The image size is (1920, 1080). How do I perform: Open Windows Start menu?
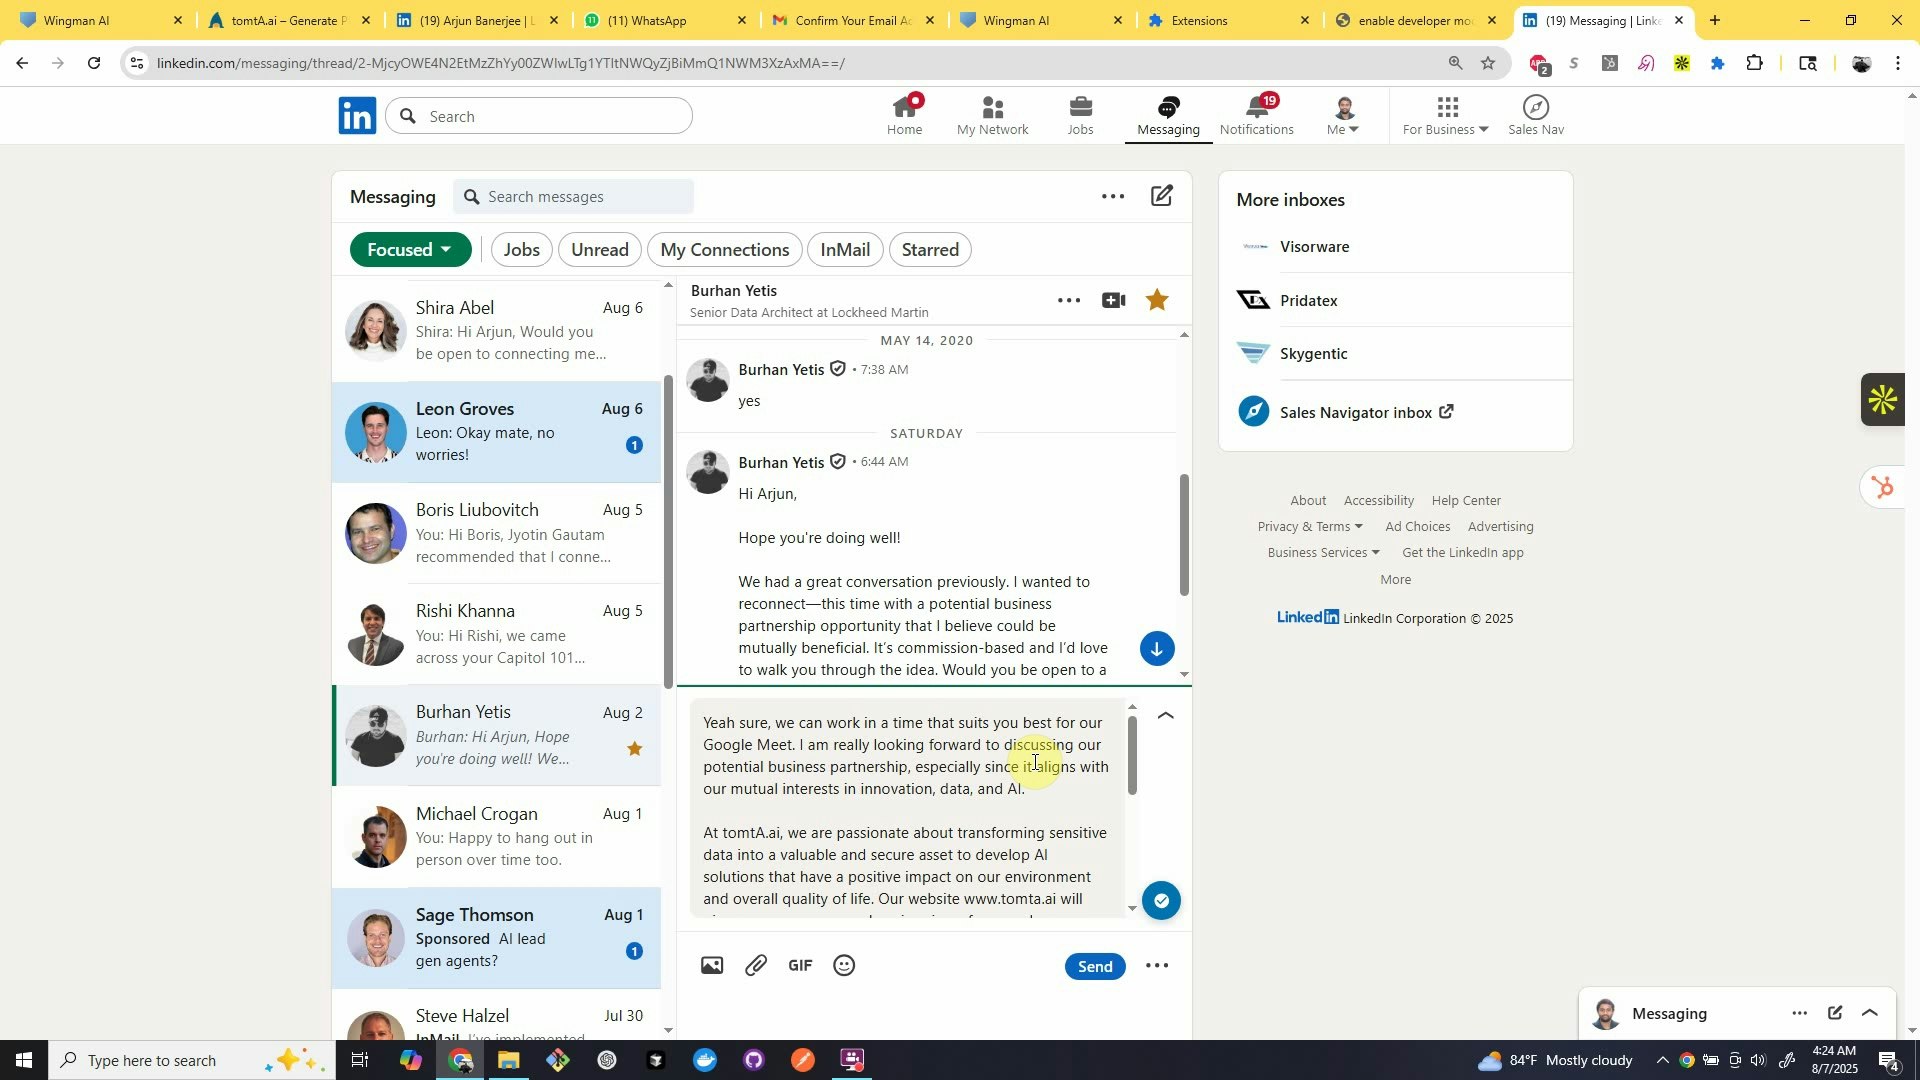click(24, 1061)
